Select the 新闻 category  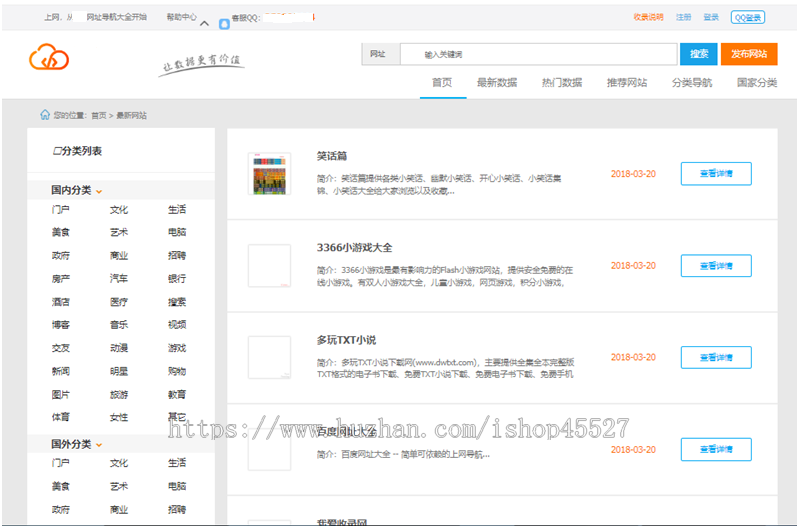pyautogui.click(x=61, y=371)
